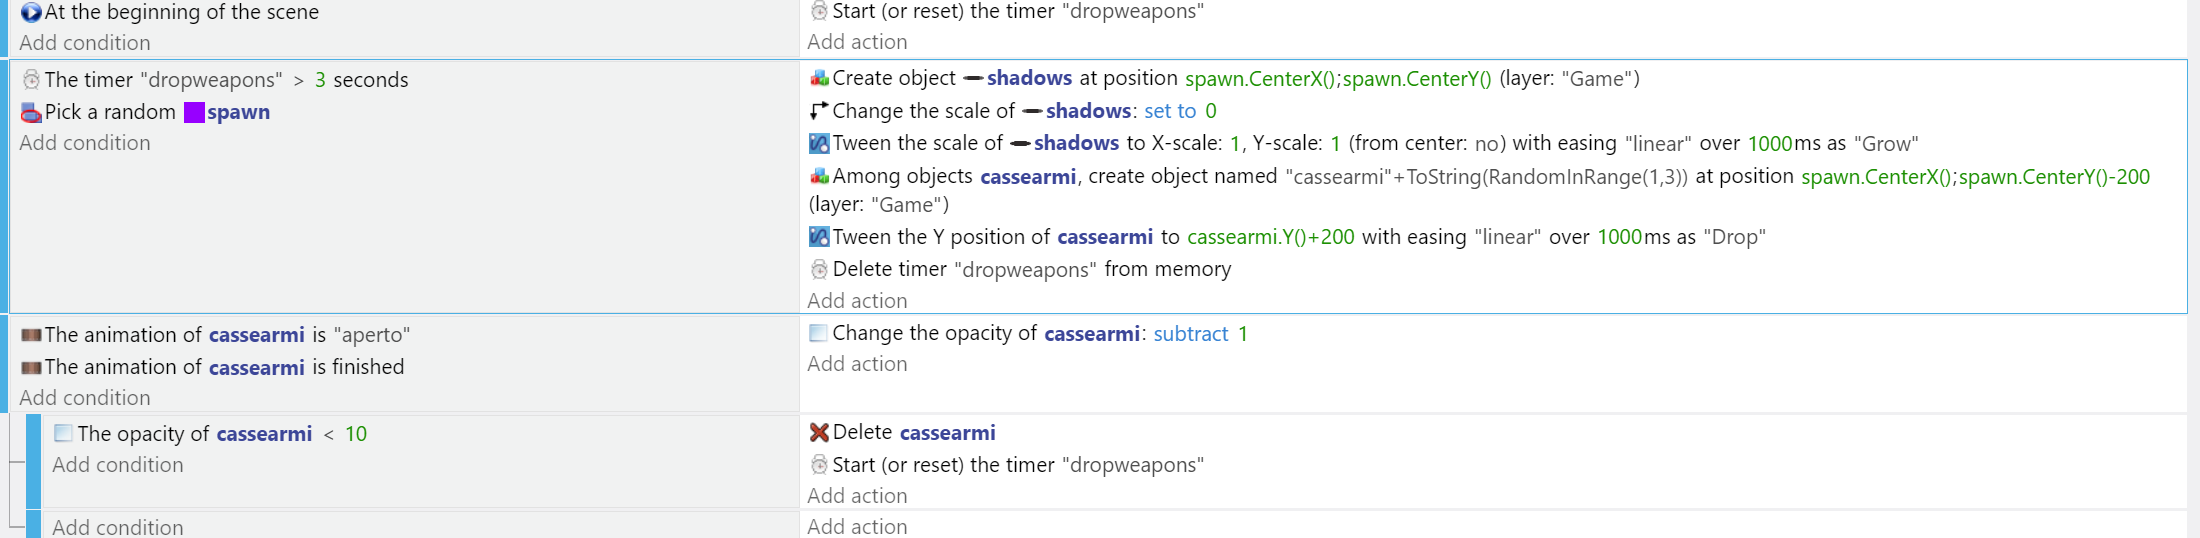
Task: Click the Delete timer dropweapons icon
Action: (x=819, y=269)
